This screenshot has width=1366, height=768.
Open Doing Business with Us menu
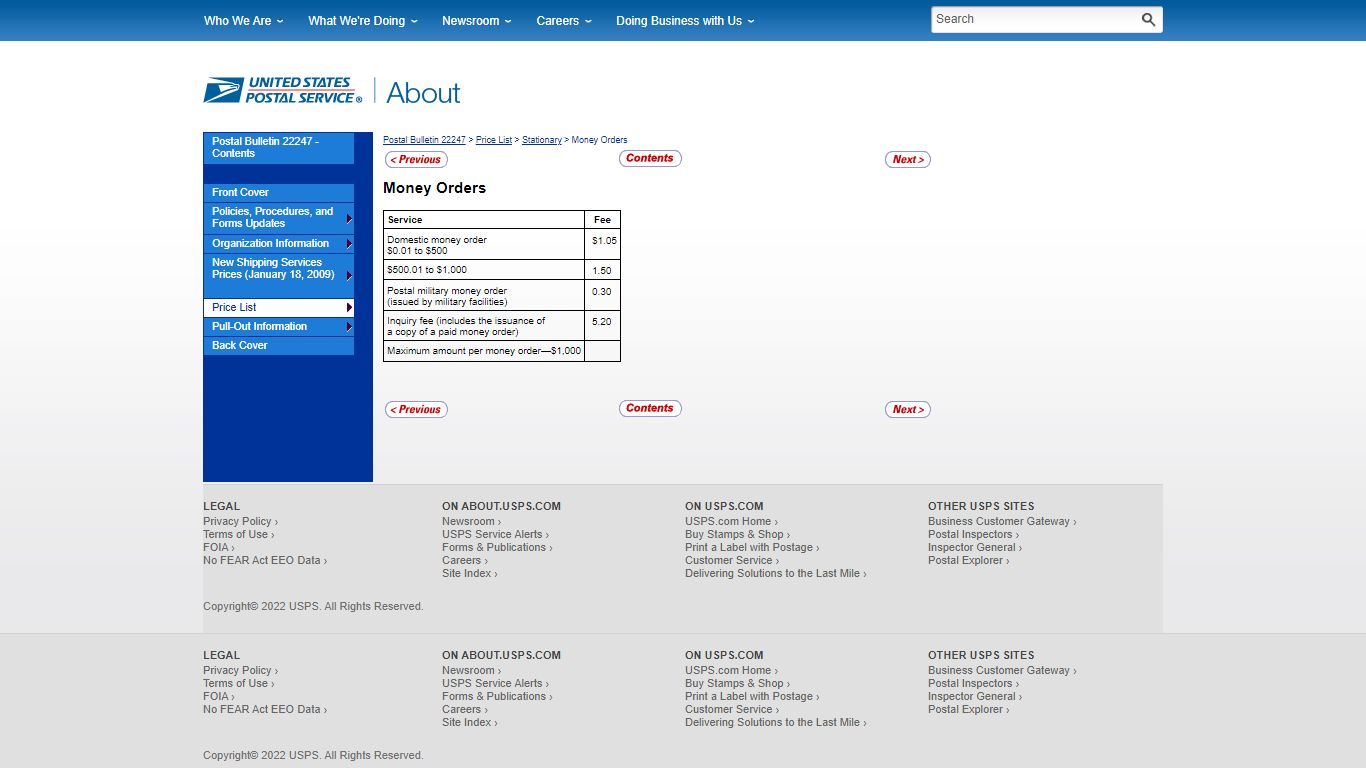click(685, 20)
